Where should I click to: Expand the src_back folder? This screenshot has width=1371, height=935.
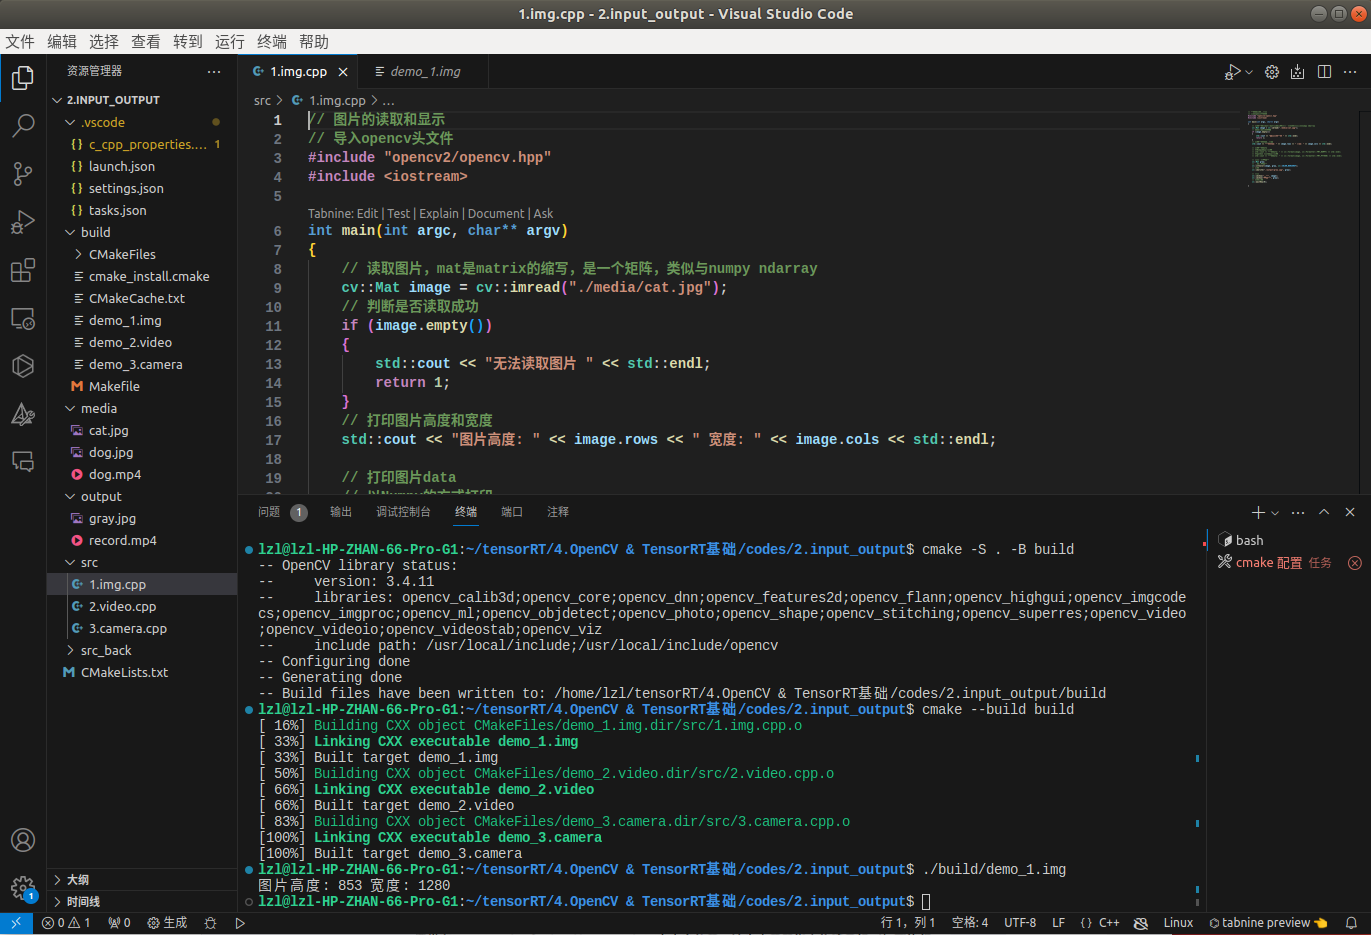(x=105, y=650)
